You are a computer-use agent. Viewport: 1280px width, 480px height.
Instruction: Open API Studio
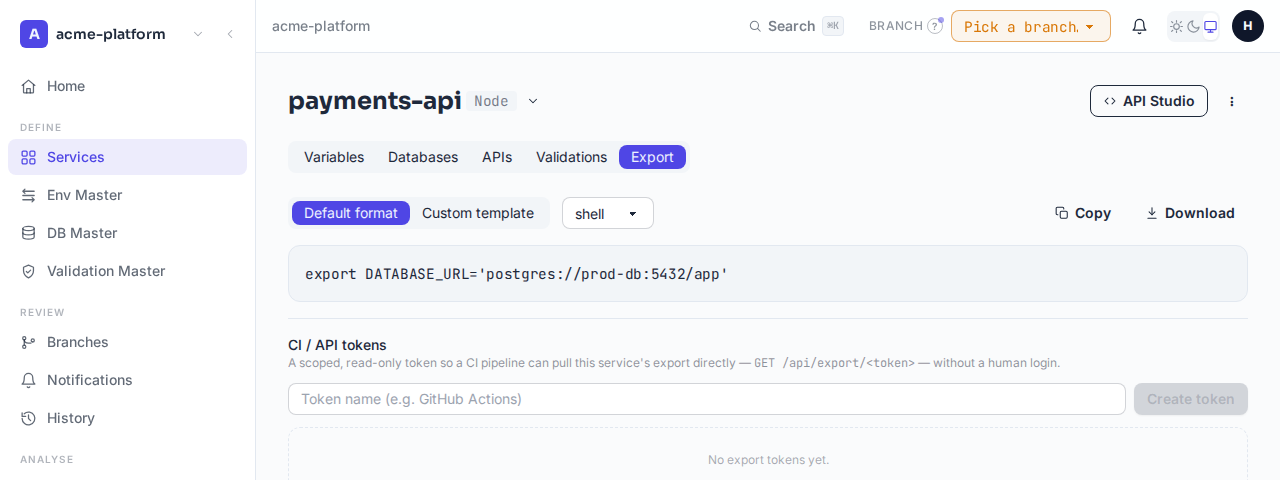point(1149,101)
